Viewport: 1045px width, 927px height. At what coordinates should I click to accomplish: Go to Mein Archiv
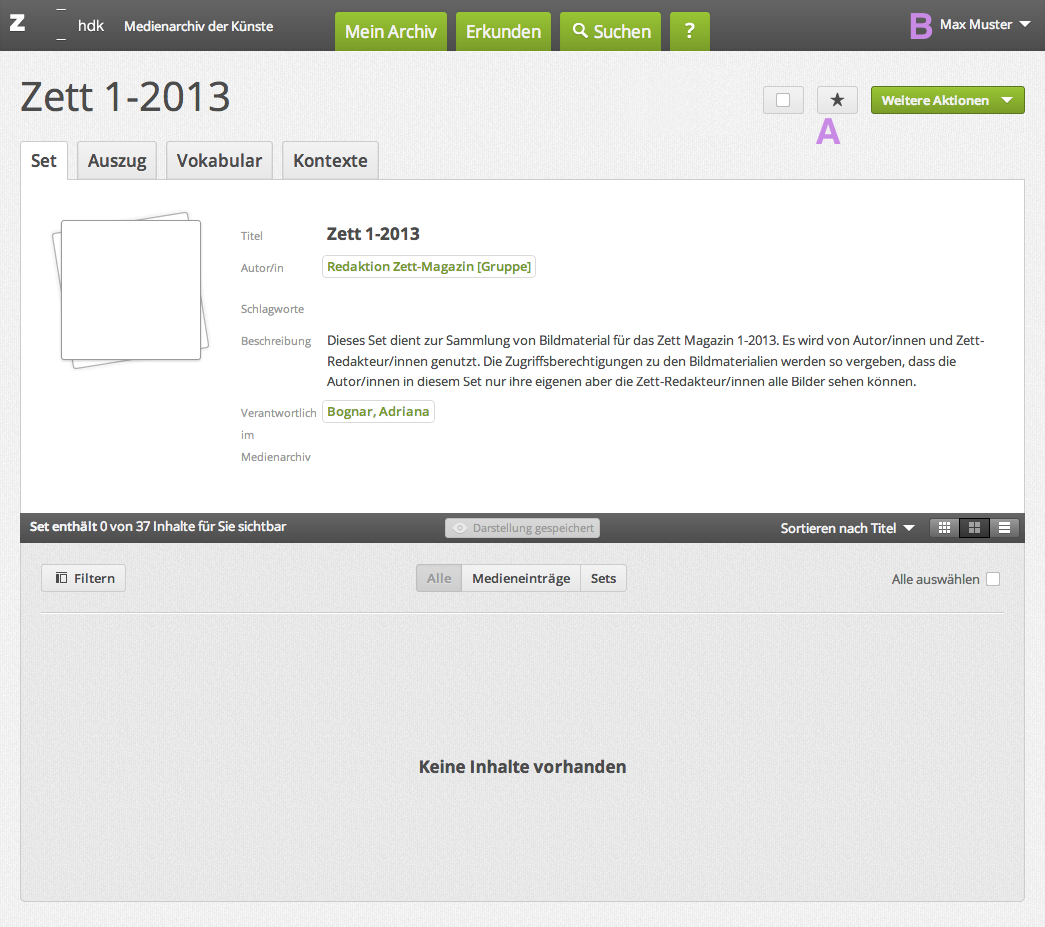coord(390,31)
